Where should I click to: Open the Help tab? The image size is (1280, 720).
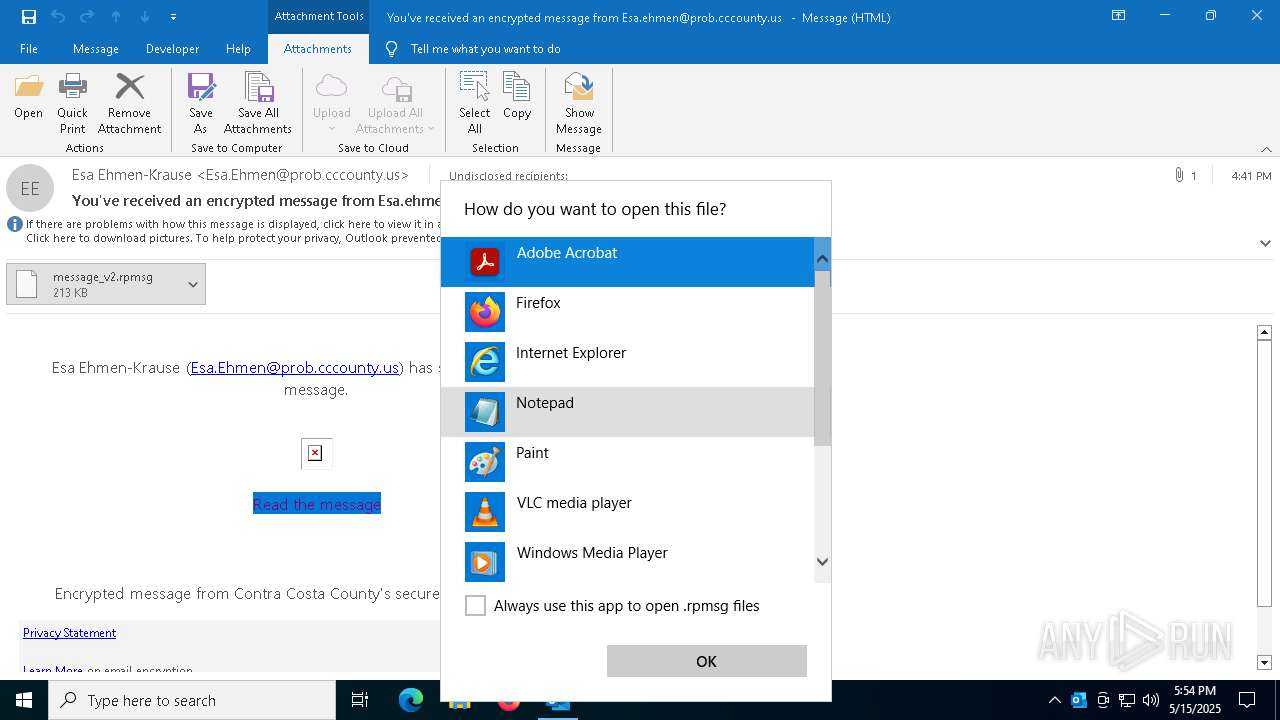[x=238, y=49]
